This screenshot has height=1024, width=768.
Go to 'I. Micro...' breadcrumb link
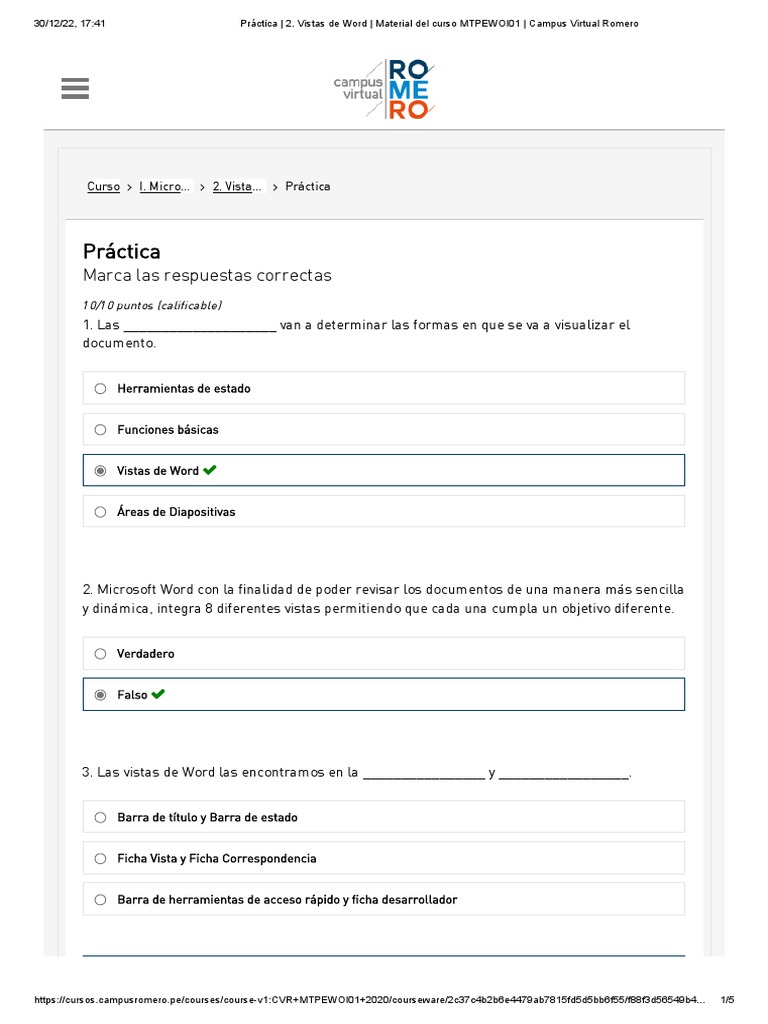(164, 186)
